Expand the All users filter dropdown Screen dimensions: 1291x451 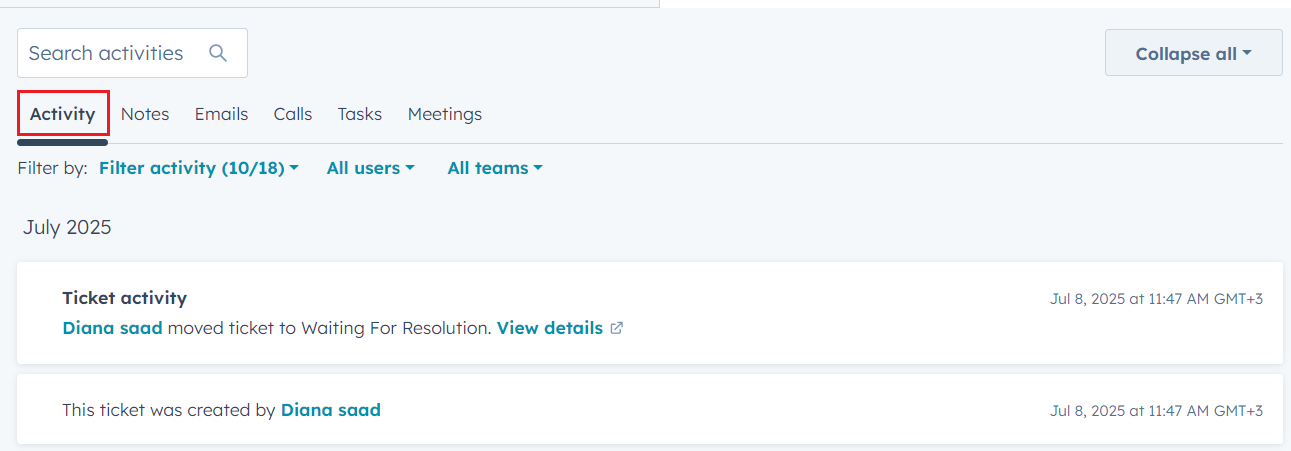point(371,168)
